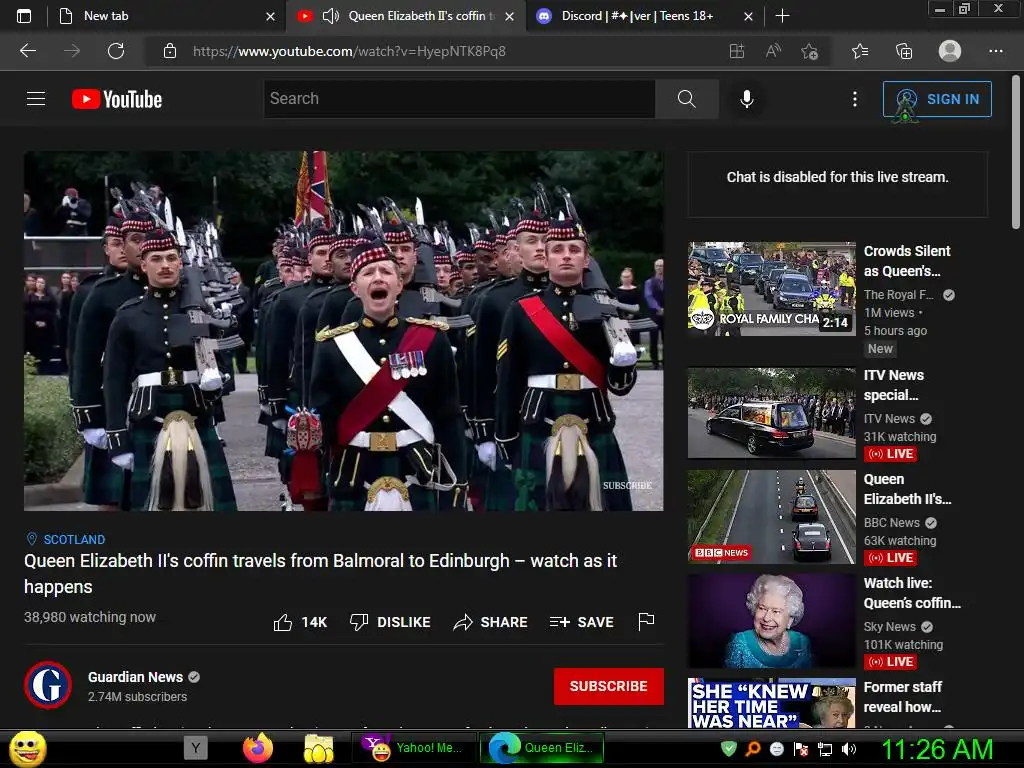This screenshot has width=1024, height=768.
Task: Click the '38,980 watching now' text
Action: click(90, 617)
